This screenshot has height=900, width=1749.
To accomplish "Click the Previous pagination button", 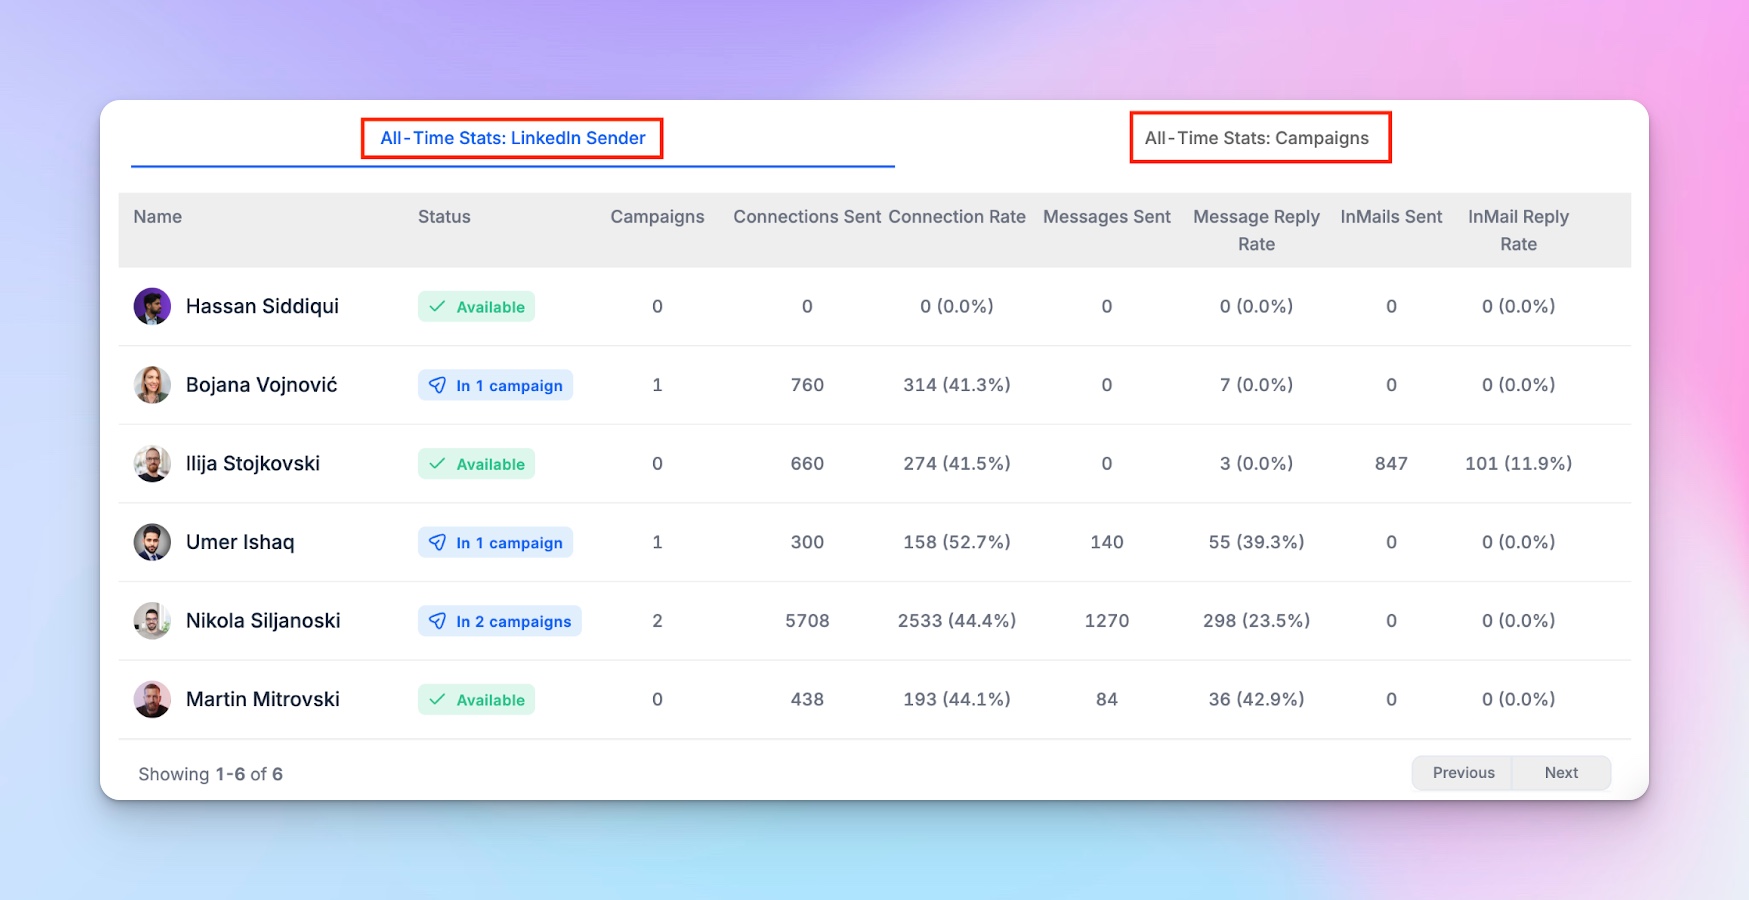I will click(1463, 773).
